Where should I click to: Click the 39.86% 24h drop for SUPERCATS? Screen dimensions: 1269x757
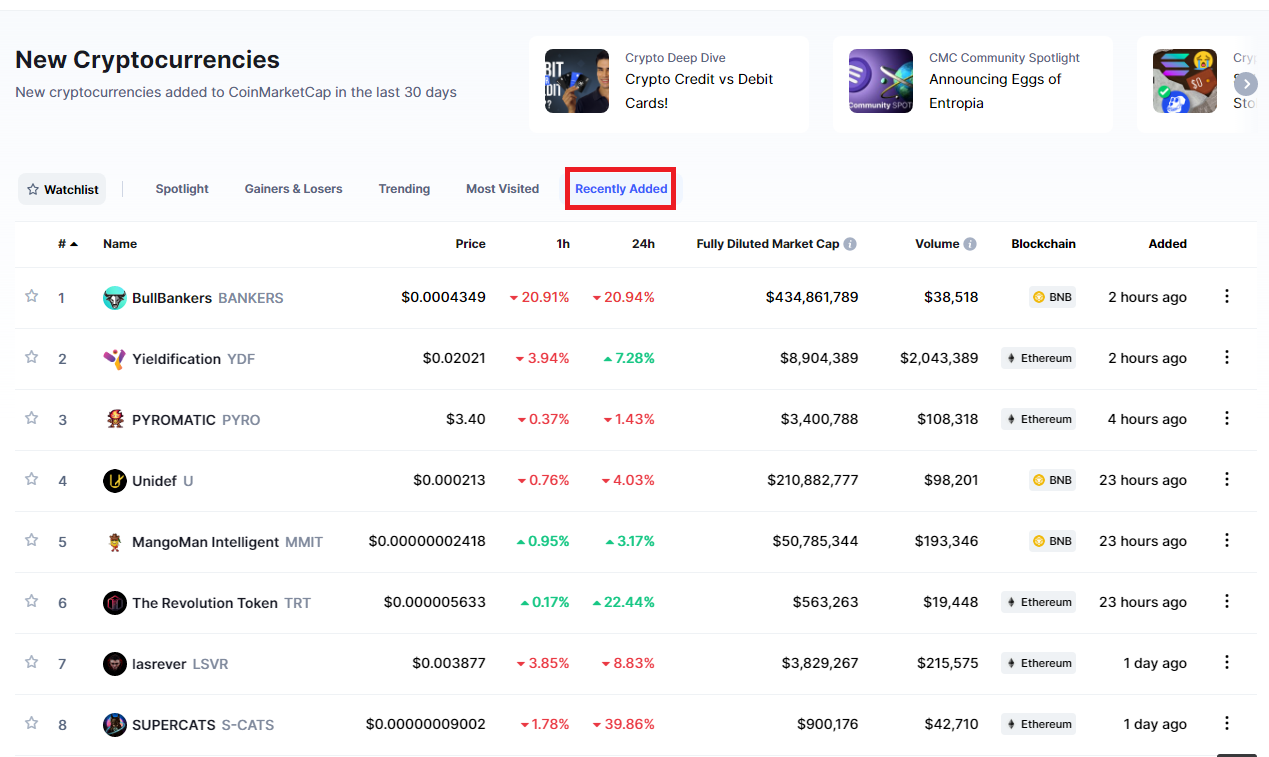point(624,724)
